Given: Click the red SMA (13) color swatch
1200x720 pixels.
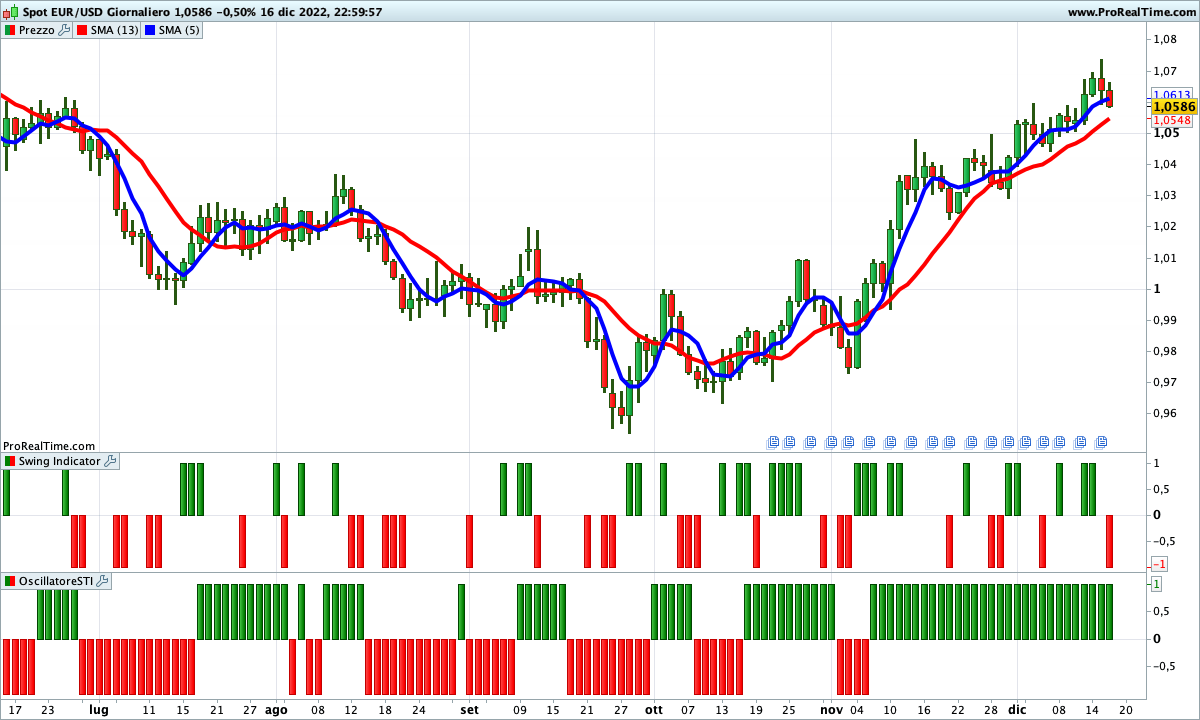Looking at the screenshot, I should [x=82, y=30].
